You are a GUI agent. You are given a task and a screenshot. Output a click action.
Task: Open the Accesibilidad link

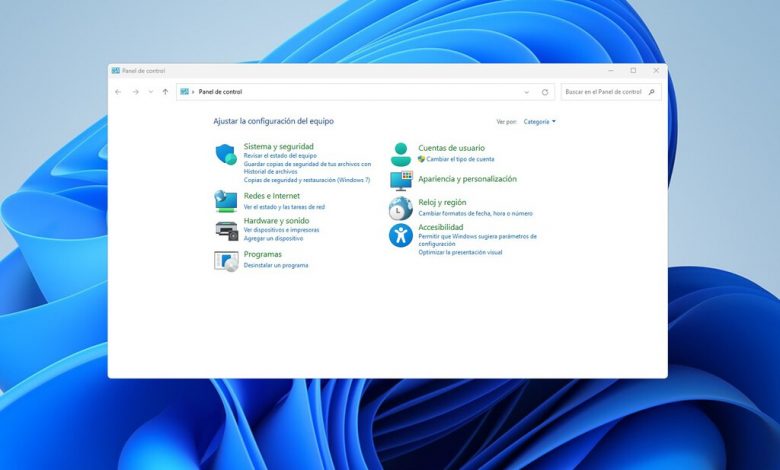coord(441,227)
